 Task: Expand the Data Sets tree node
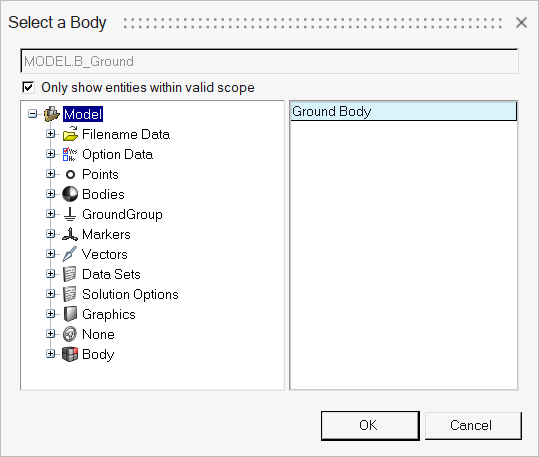coord(51,274)
